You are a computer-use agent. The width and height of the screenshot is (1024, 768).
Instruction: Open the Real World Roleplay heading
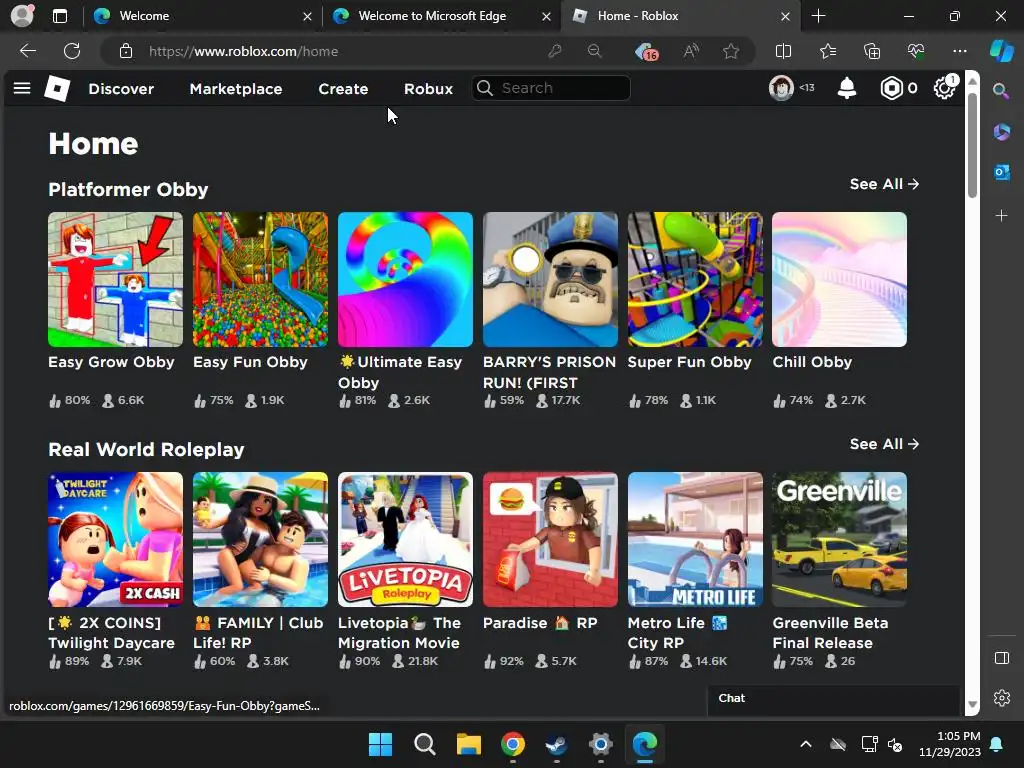pyautogui.click(x=146, y=449)
